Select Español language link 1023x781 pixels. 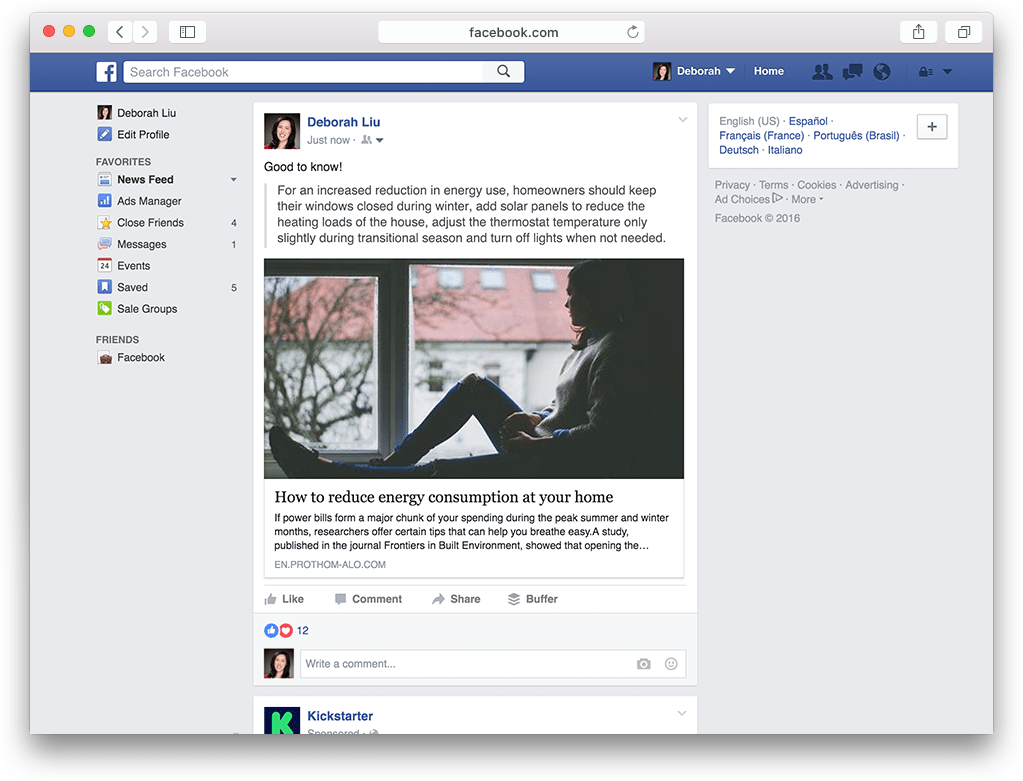[x=808, y=121]
